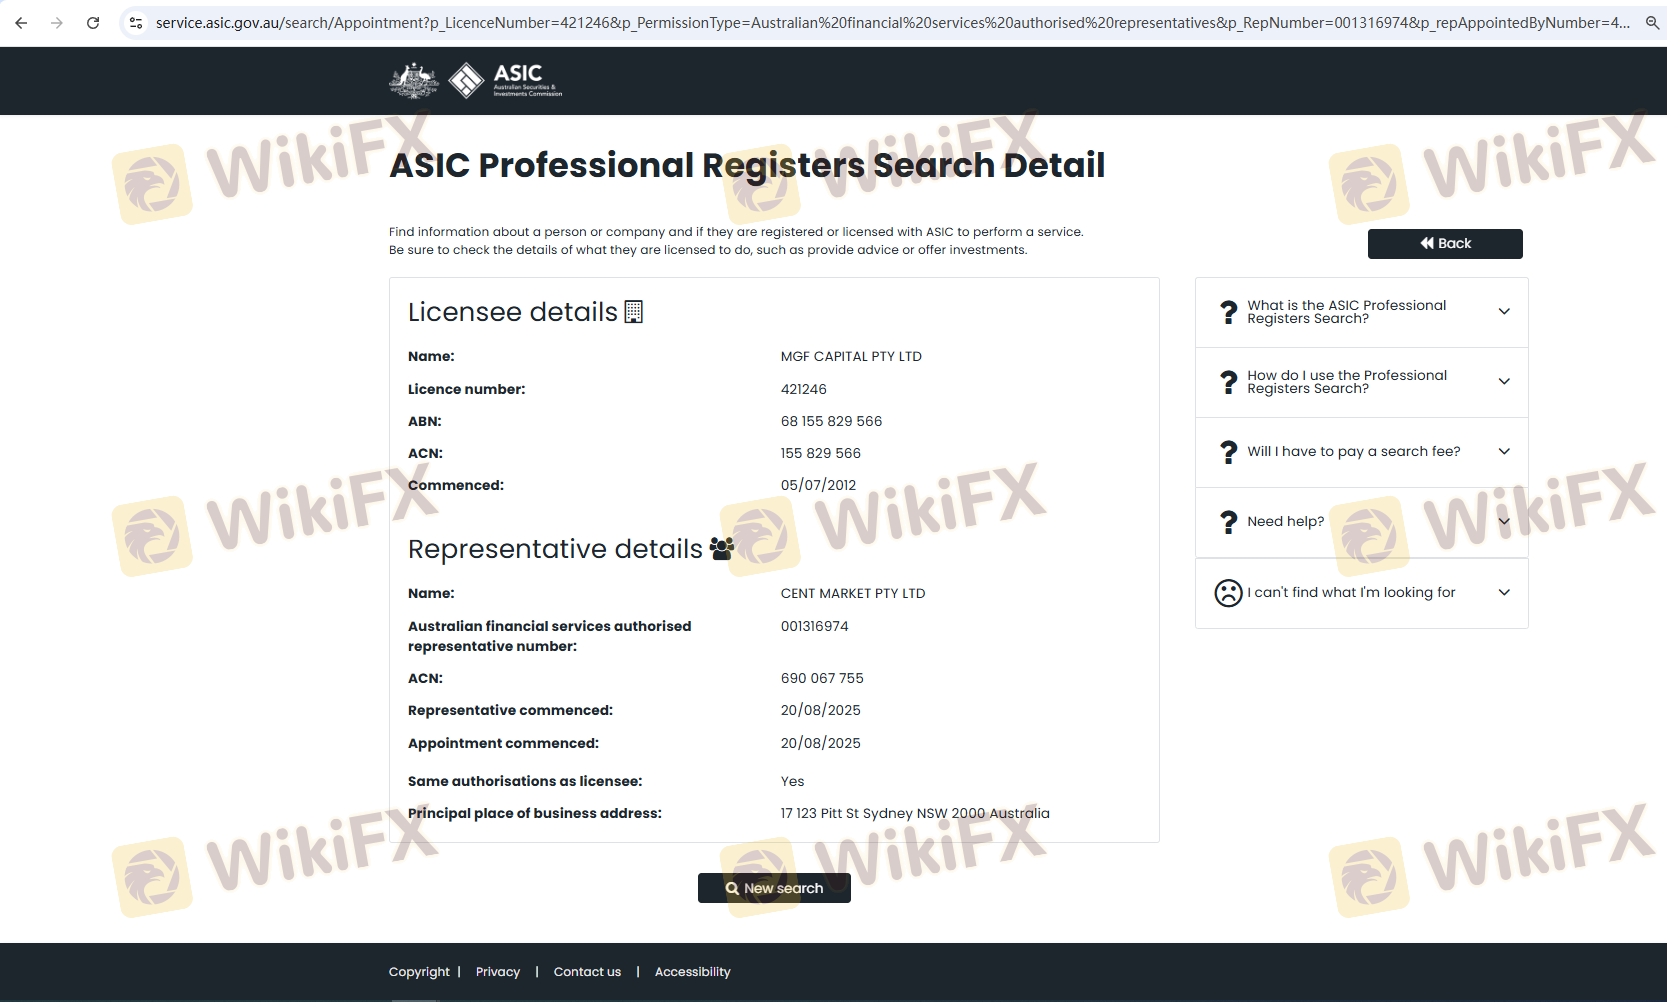Click the browser forward arrow icon
The height and width of the screenshot is (1002, 1667).
[x=57, y=23]
